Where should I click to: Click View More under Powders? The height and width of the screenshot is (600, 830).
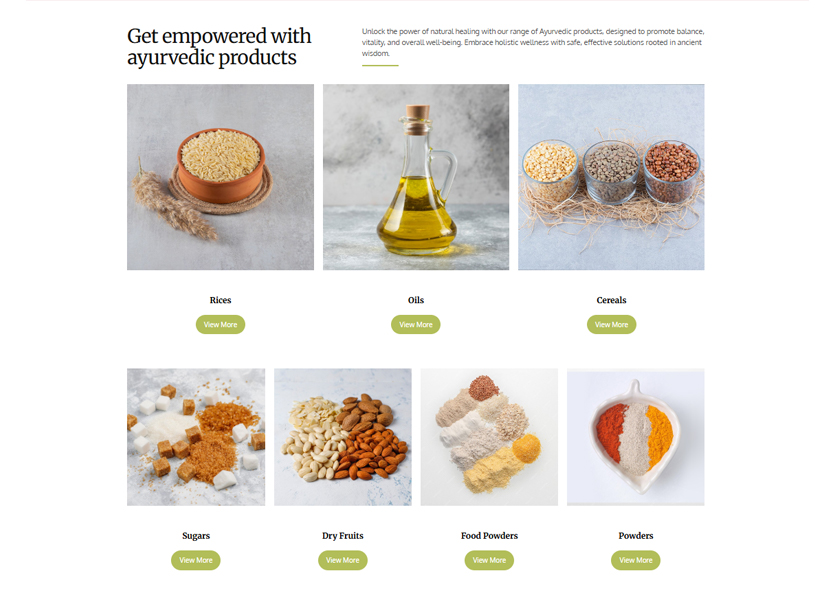click(x=636, y=560)
